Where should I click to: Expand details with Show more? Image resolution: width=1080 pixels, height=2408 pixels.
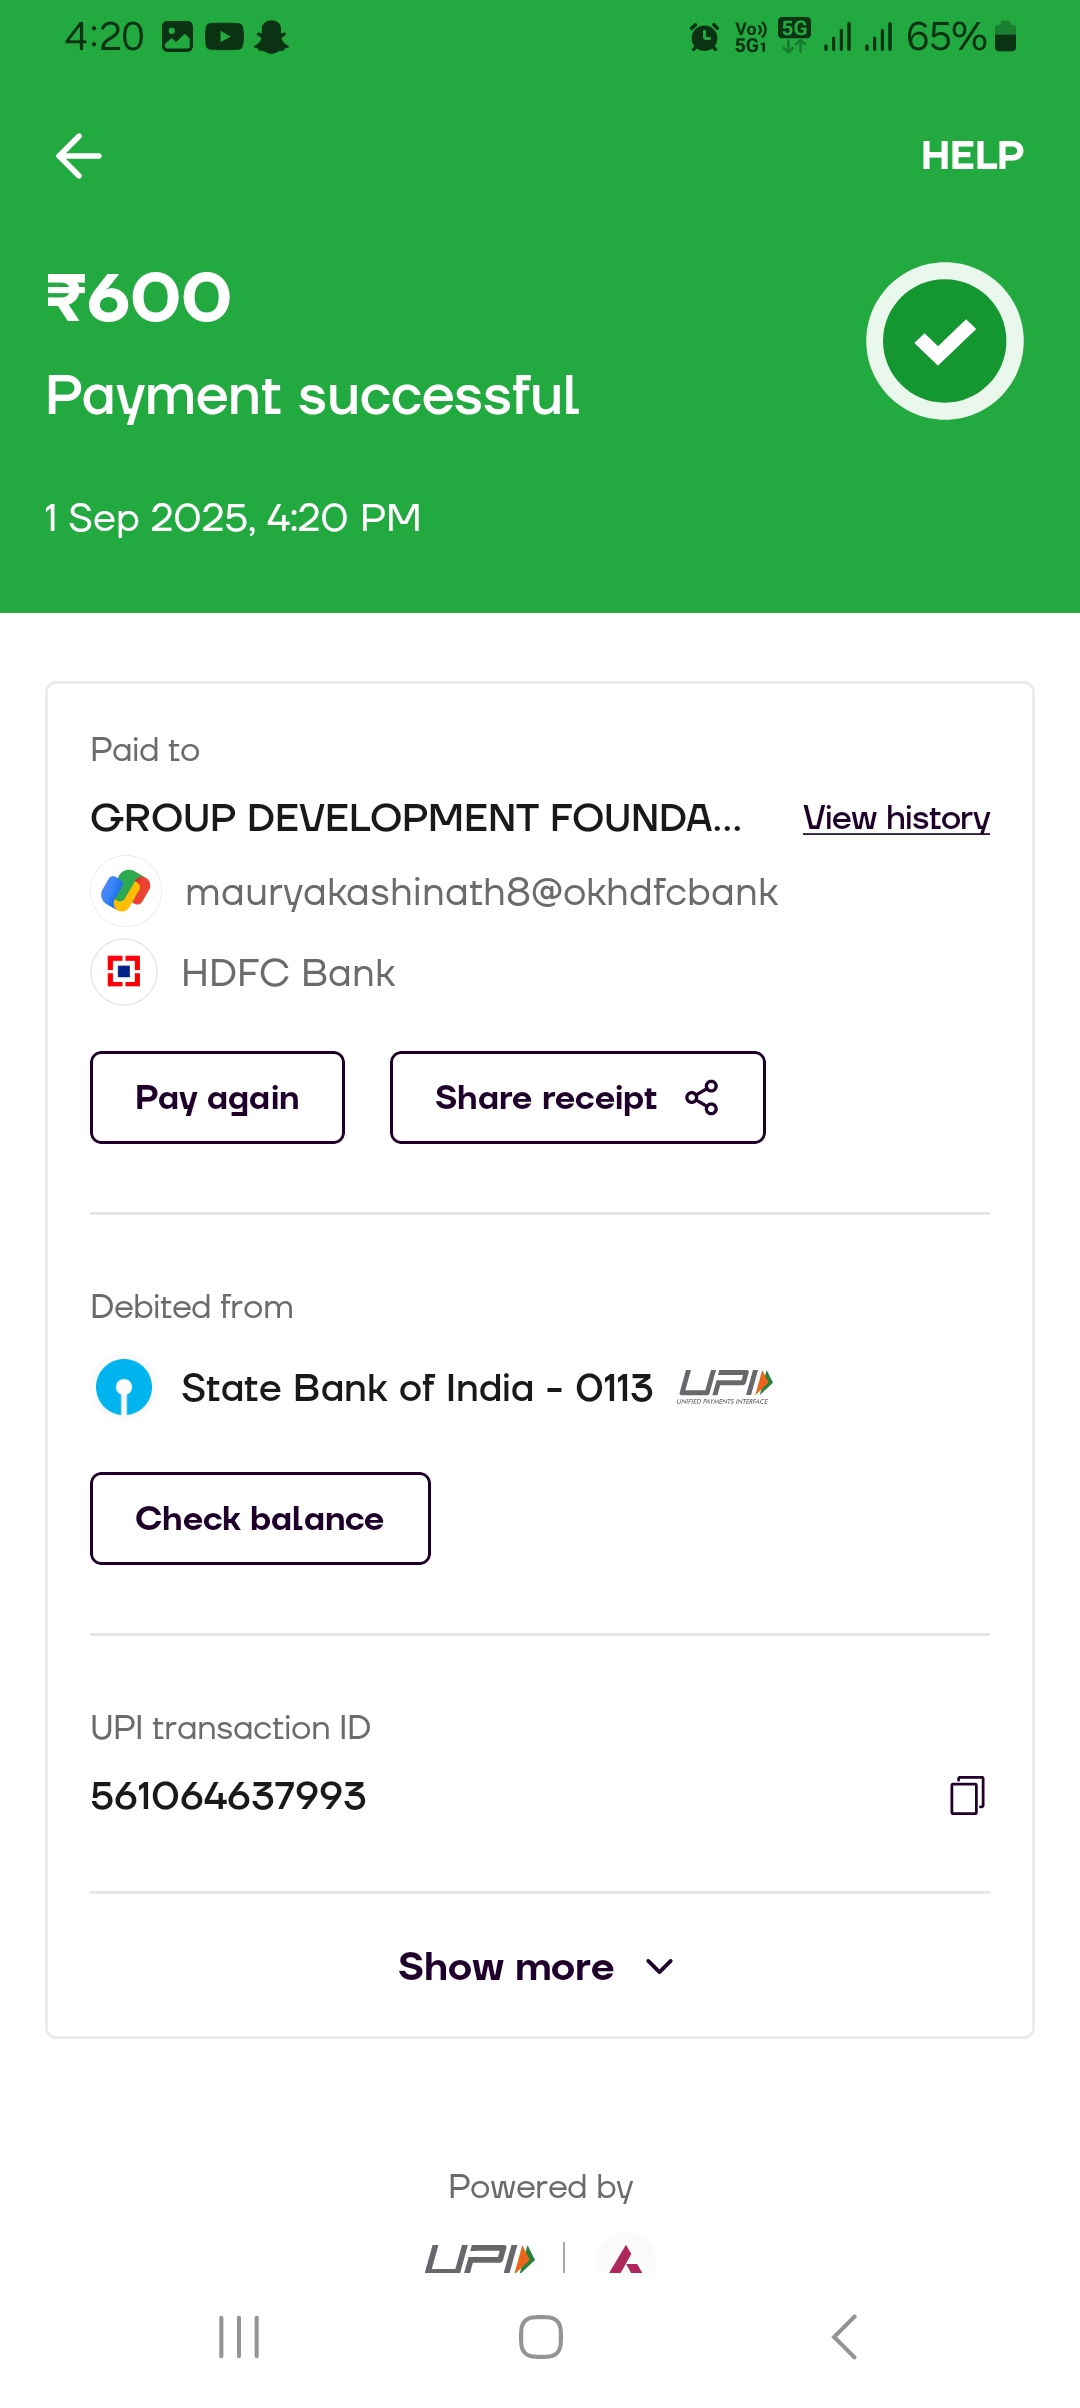point(506,1967)
